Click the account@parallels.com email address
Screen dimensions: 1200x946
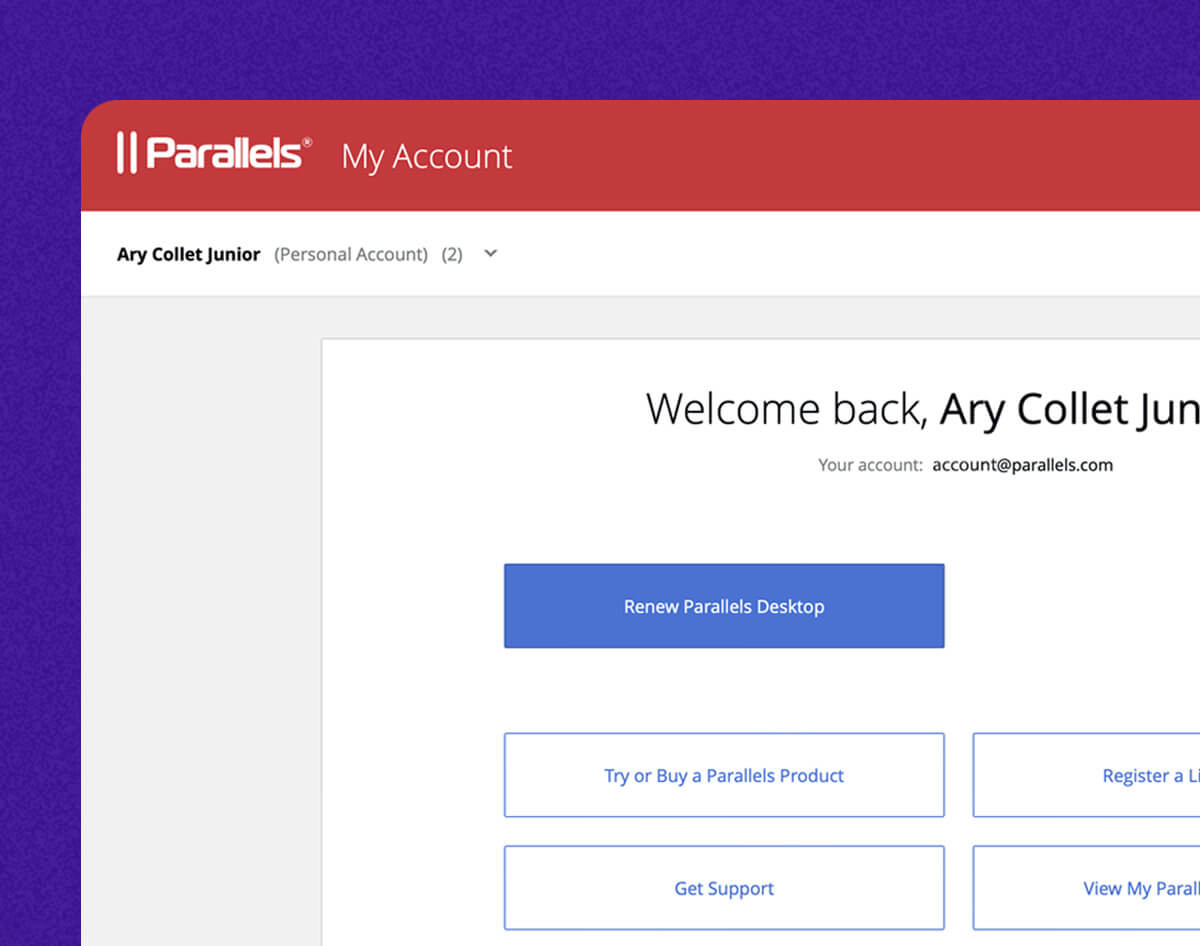pos(1022,465)
